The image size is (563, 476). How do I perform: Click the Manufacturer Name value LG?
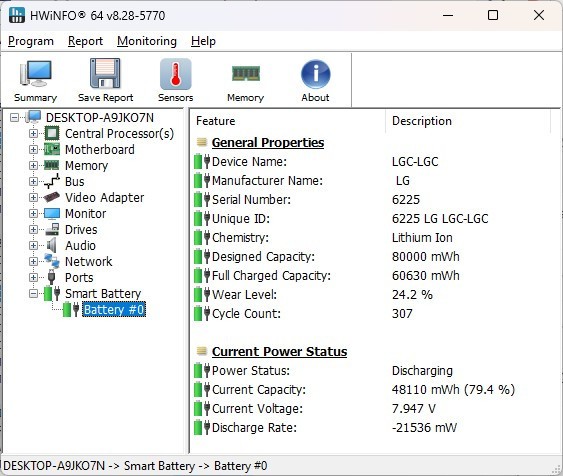point(403,181)
